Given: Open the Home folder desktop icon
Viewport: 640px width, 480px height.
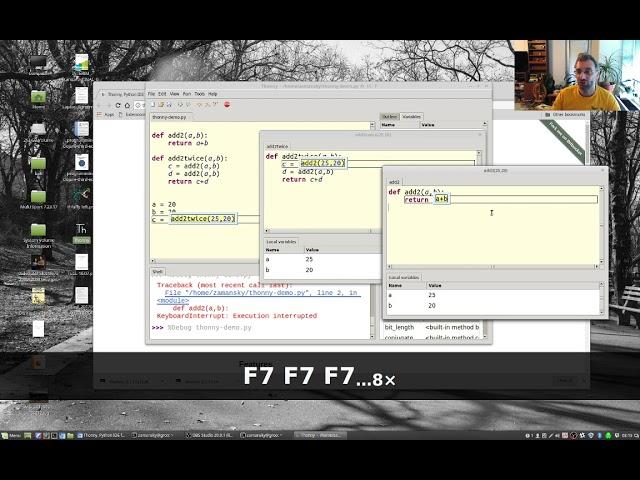Looking at the screenshot, I should (x=38, y=99).
